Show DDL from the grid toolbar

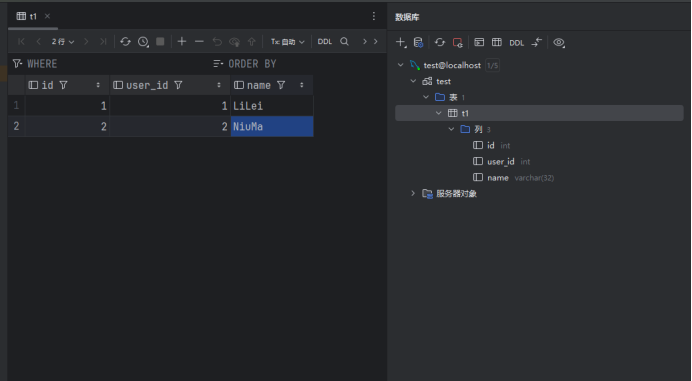coord(325,41)
